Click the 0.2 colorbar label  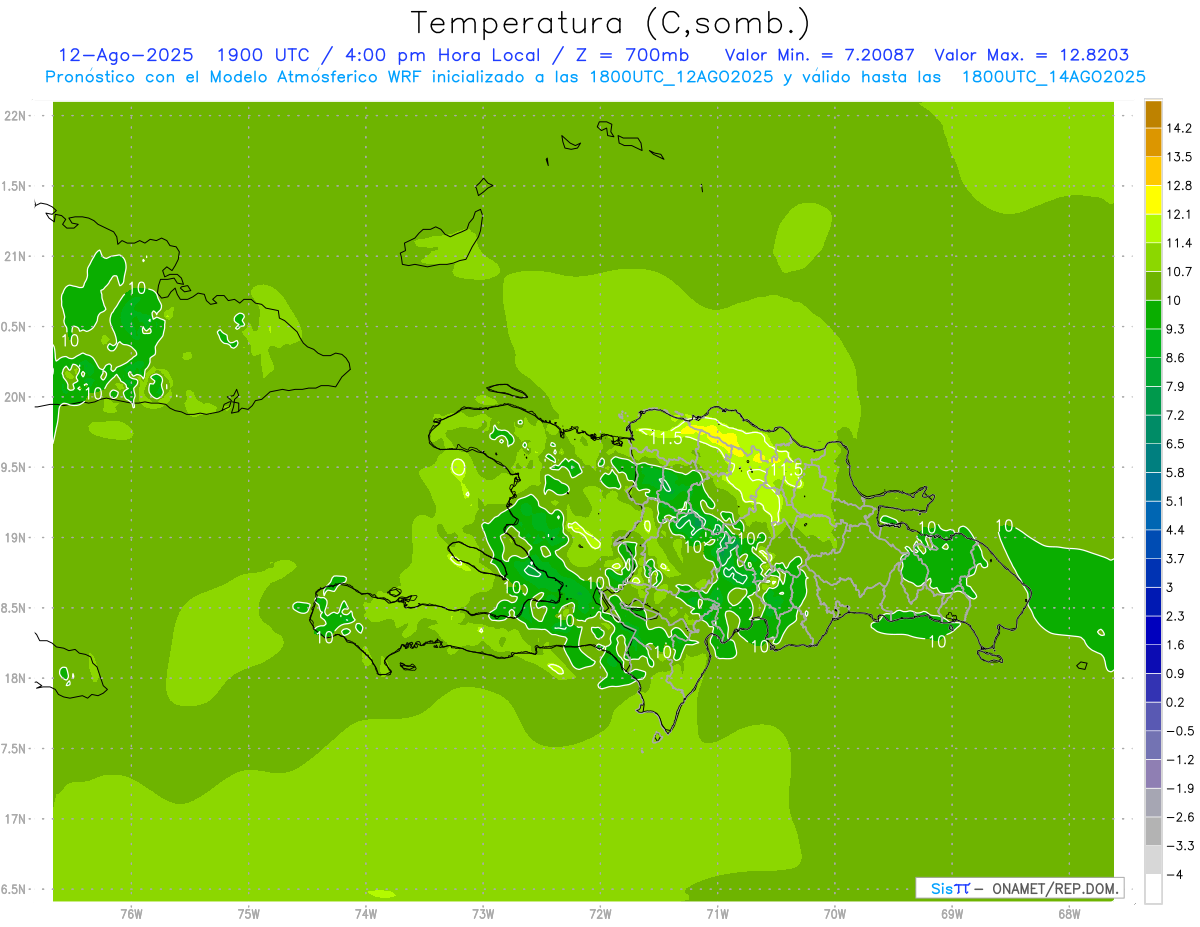click(x=1176, y=702)
